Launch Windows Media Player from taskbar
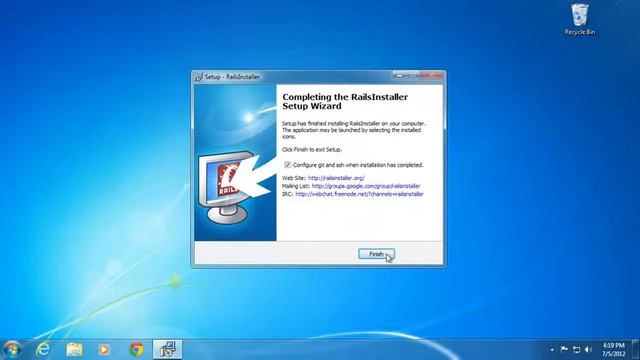Image resolution: width=640 pixels, height=360 pixels. (104, 350)
